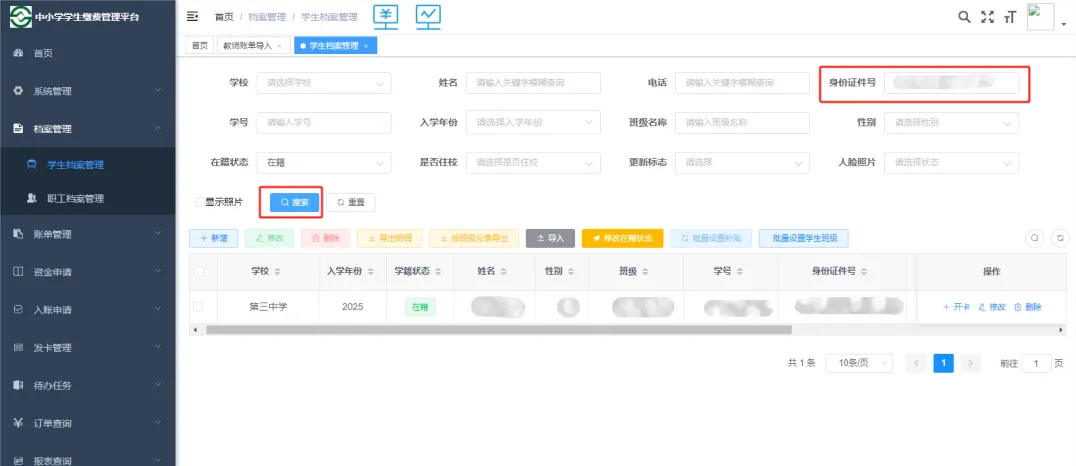Close the 教师账单导入 tab
Image resolution: width=1076 pixels, height=466 pixels.
pos(279,46)
